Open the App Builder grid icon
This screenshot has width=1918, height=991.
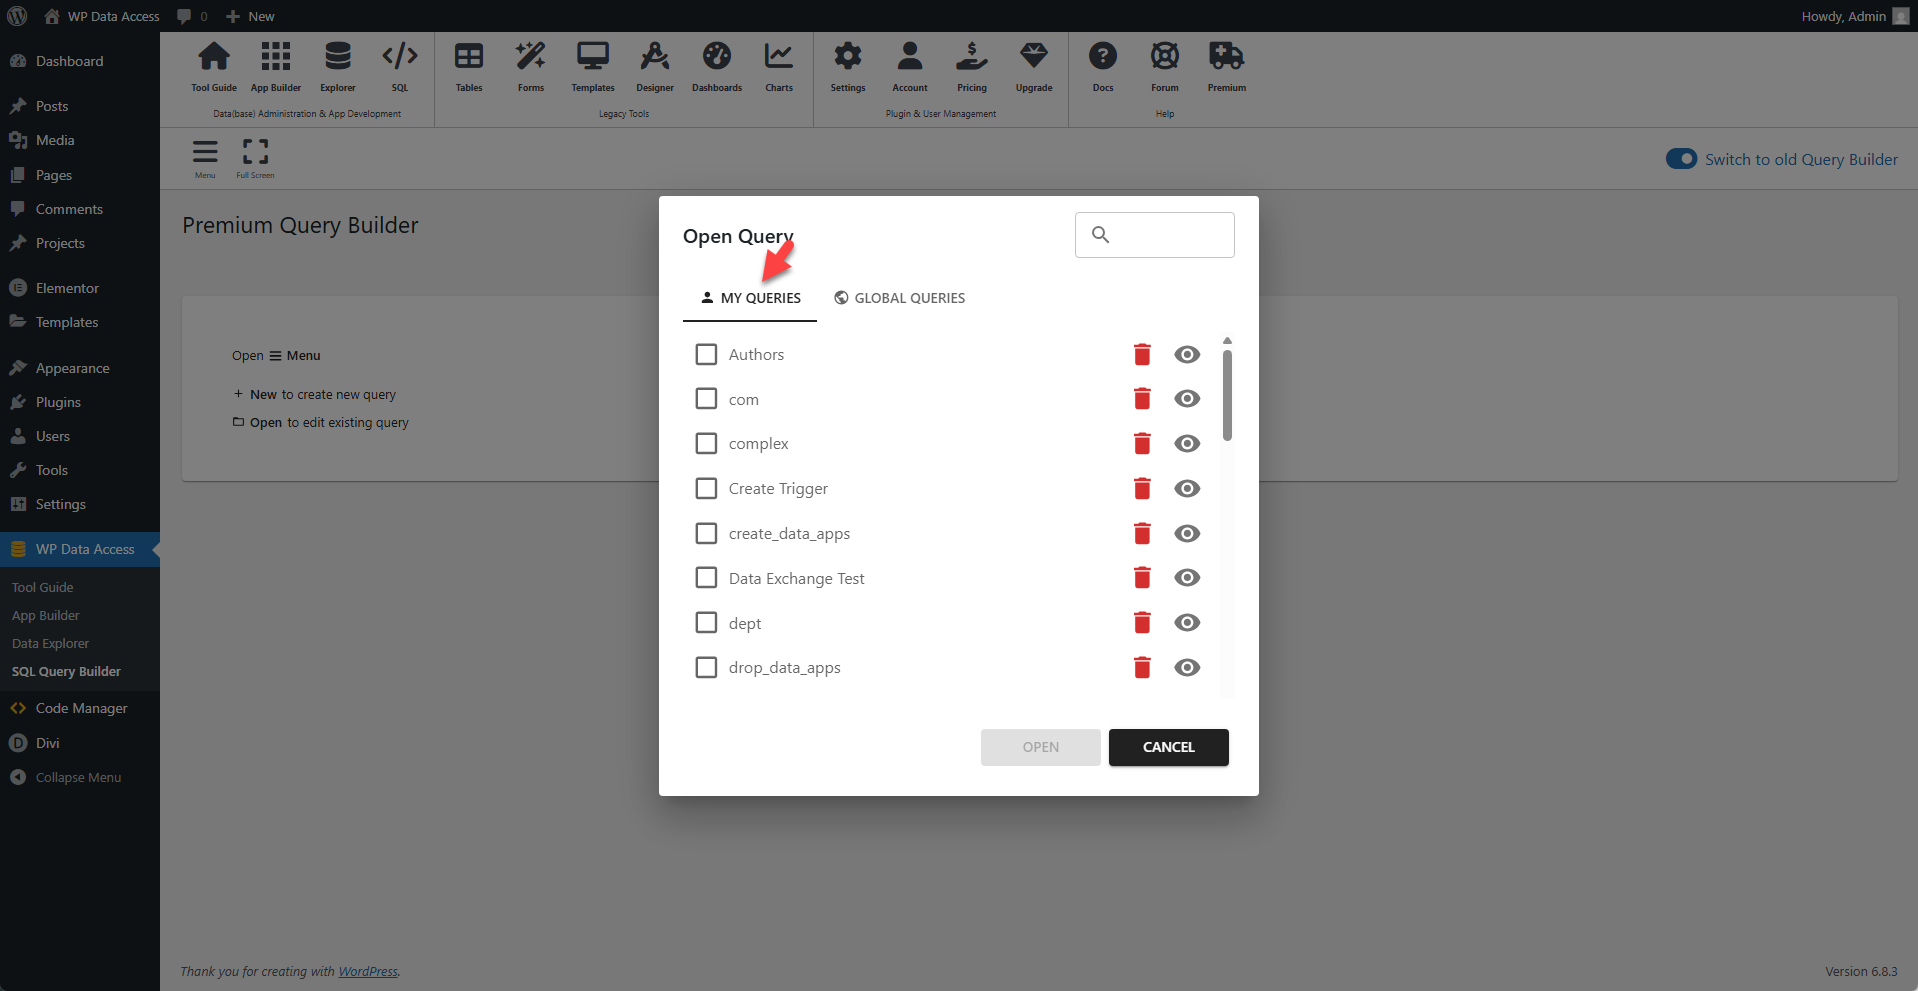click(276, 66)
